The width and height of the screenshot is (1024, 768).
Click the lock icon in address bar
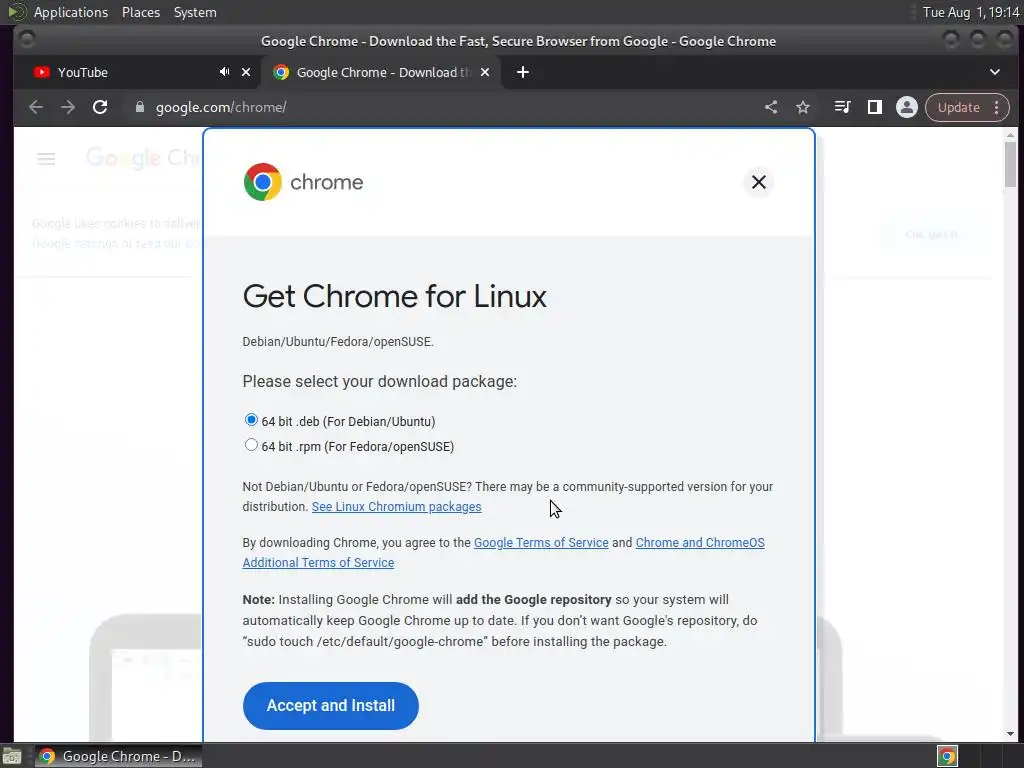pyautogui.click(x=139, y=107)
